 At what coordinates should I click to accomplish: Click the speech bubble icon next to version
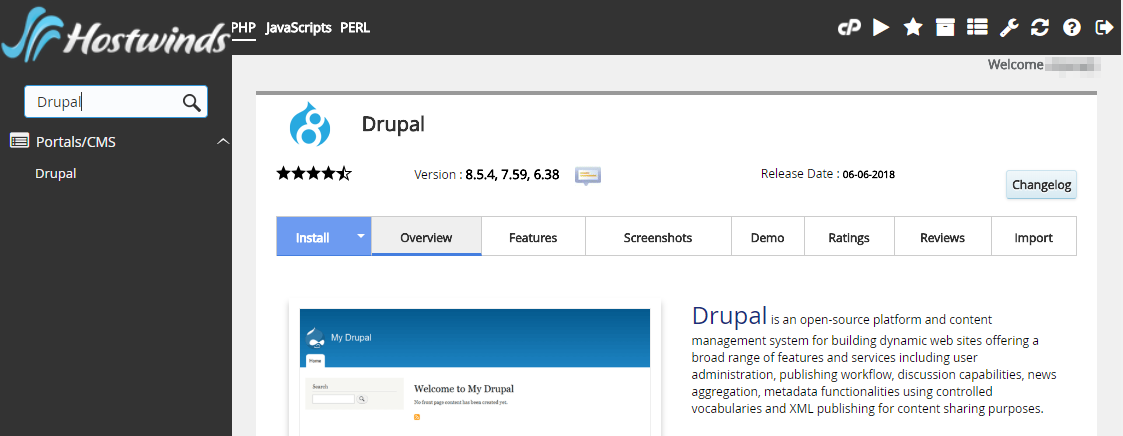[x=587, y=175]
